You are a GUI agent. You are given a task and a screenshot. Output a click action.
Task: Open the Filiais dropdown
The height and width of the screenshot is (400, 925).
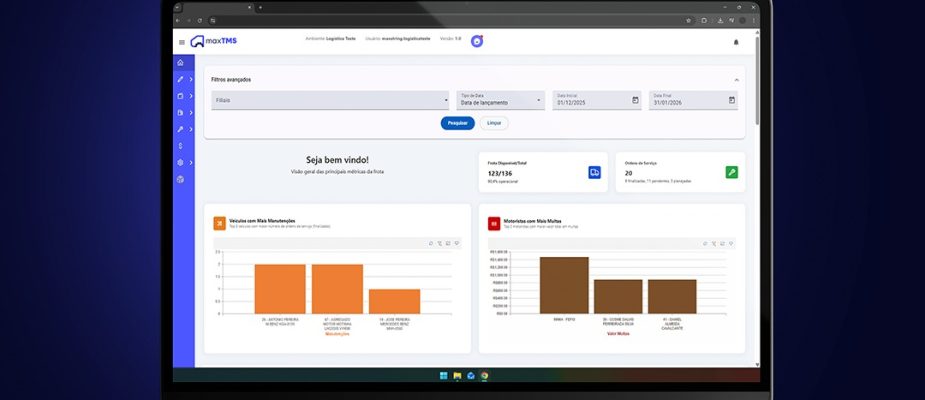coord(330,100)
